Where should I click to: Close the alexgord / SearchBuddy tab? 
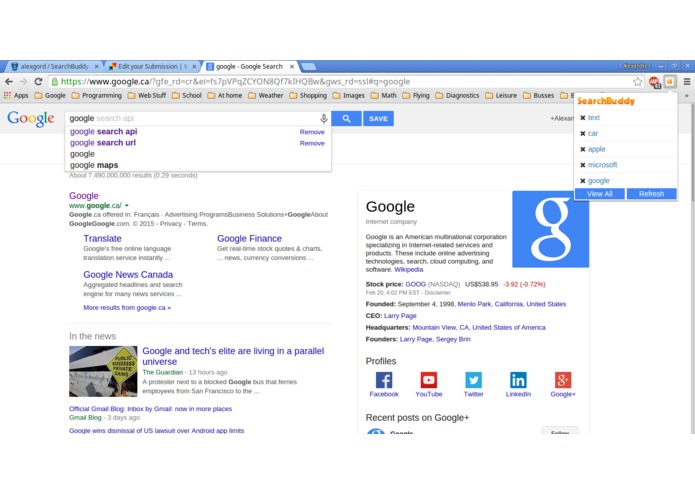[x=97, y=66]
